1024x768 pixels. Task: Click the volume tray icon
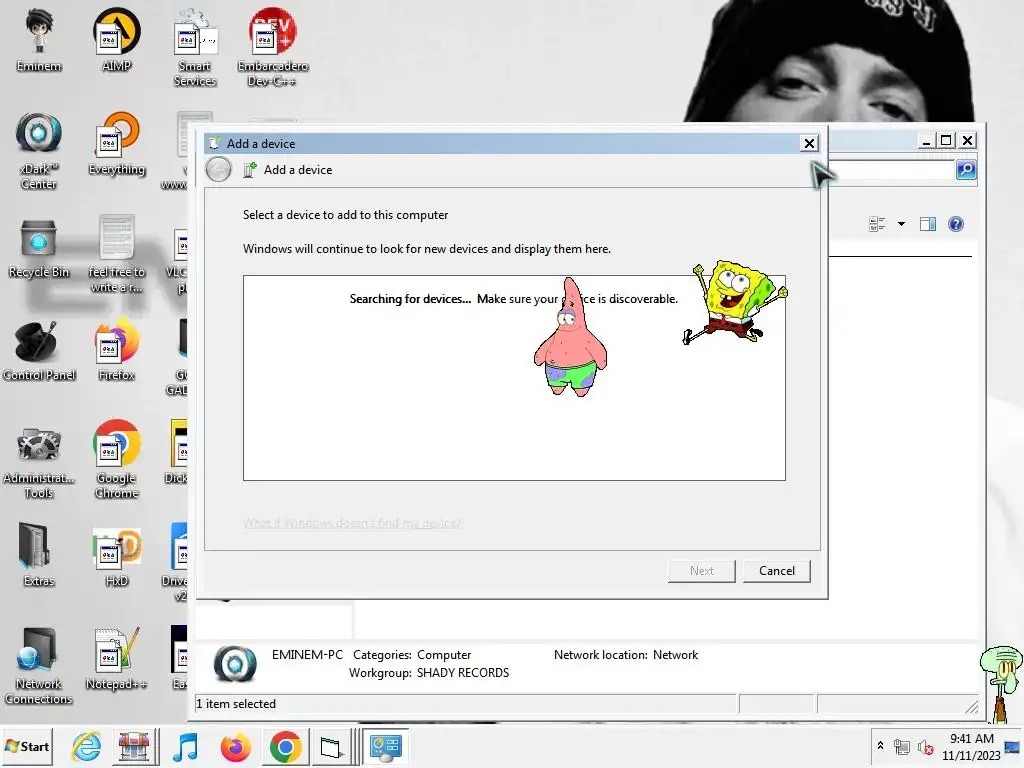point(925,747)
